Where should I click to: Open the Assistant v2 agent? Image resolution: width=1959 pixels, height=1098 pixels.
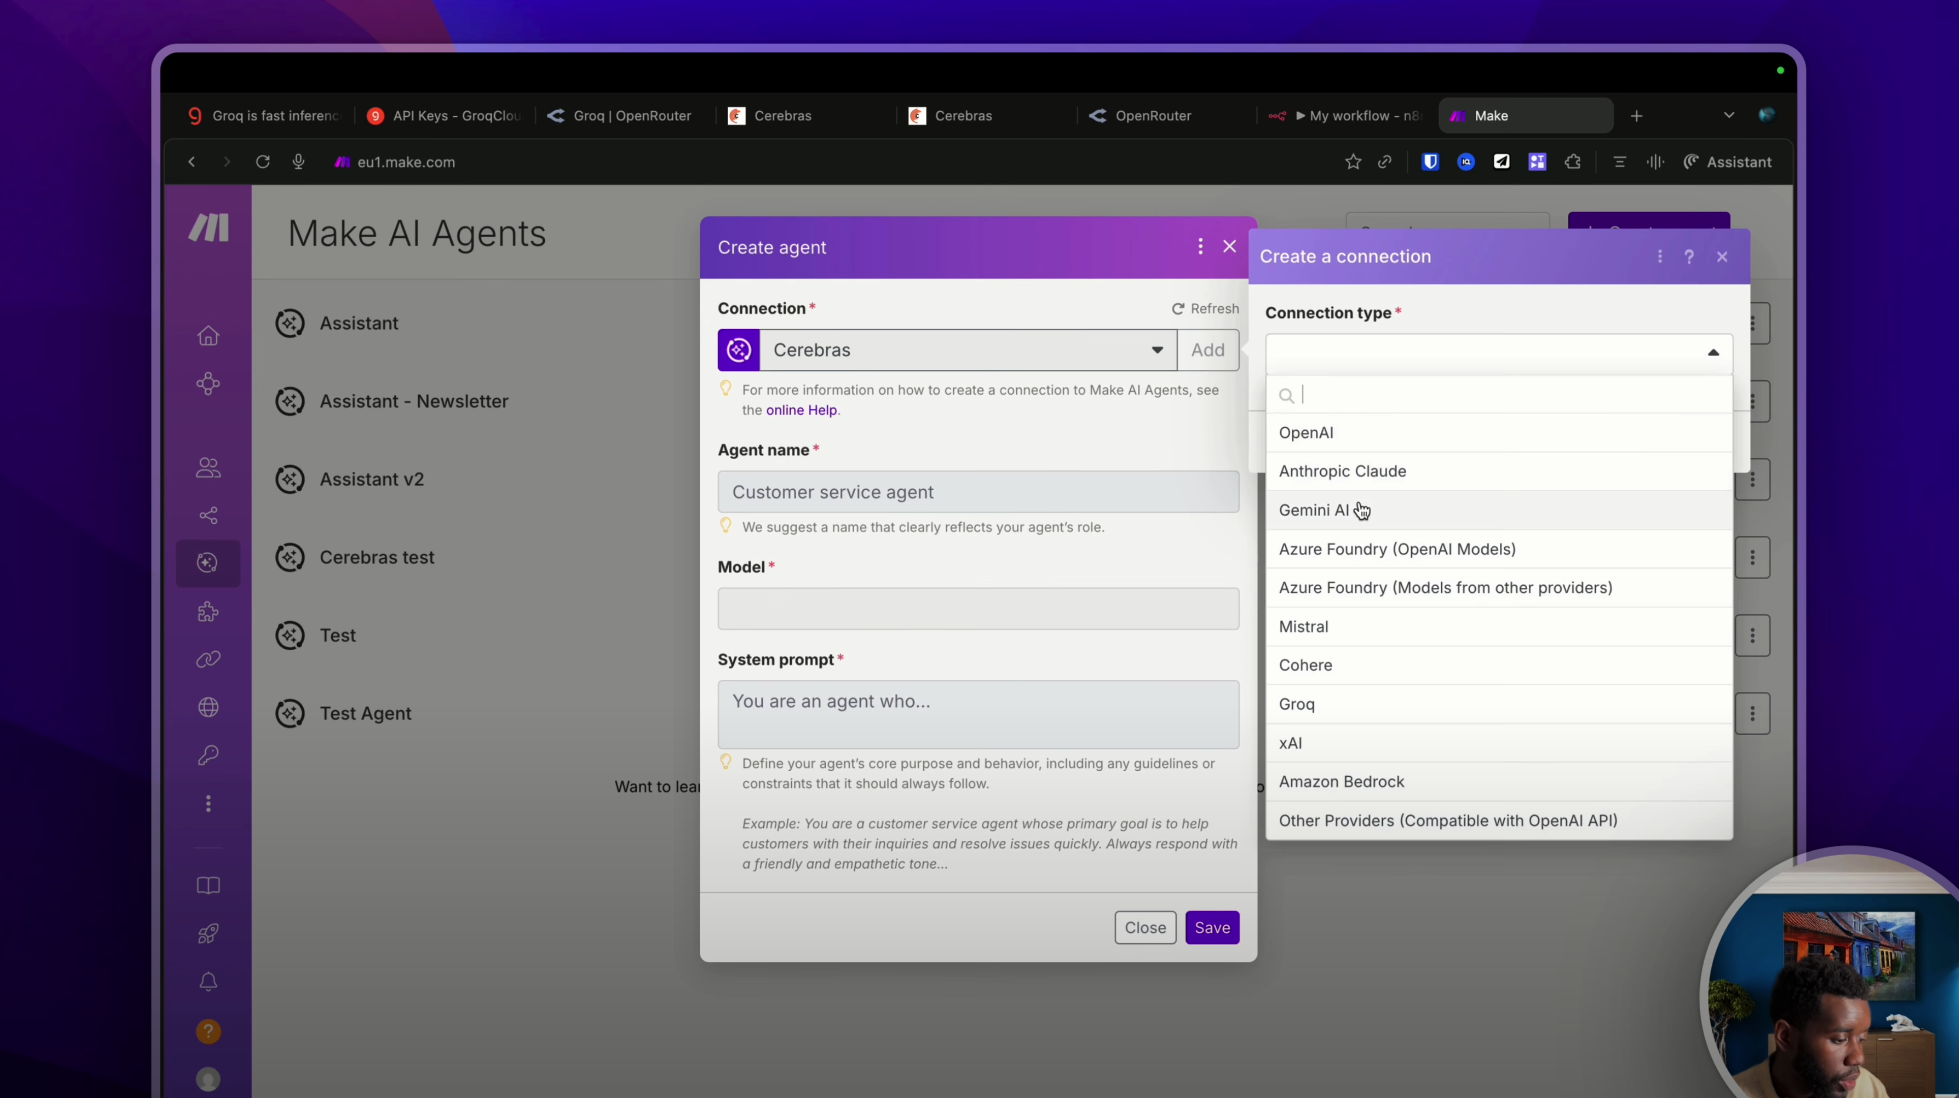[x=371, y=479]
